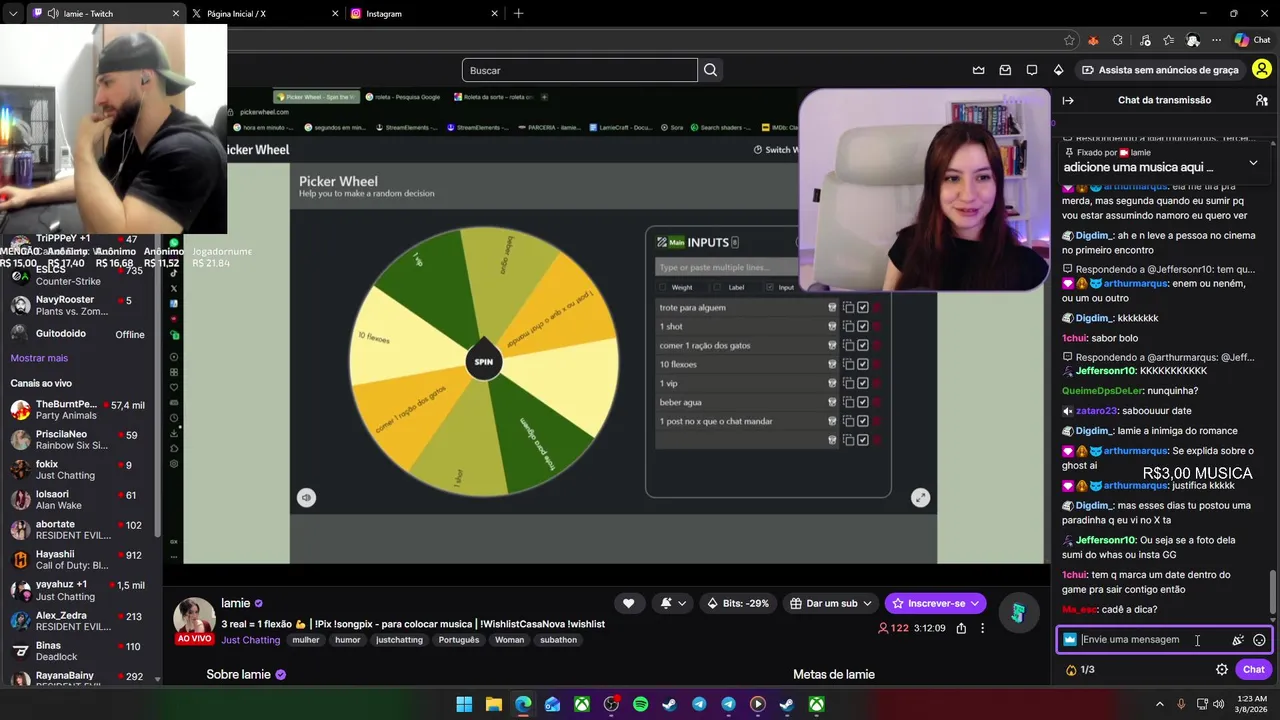Image resolution: width=1280 pixels, height=720 pixels.
Task: Open the media control music icon
Action: pyautogui.click(x=1143, y=40)
